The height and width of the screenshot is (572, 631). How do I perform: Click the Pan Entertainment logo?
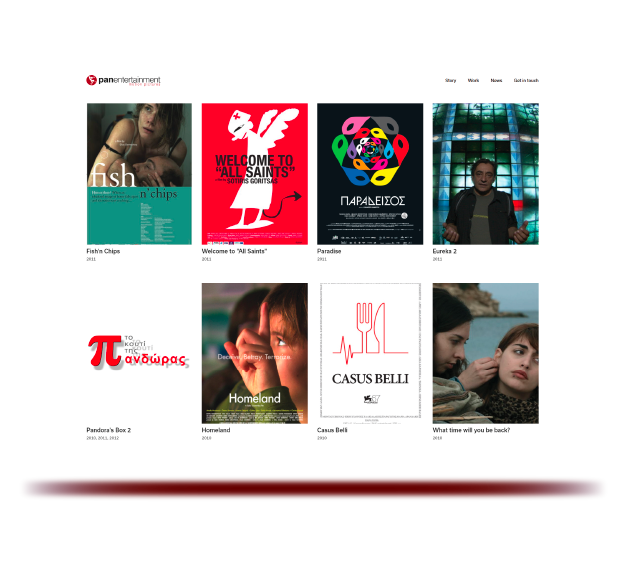[123, 80]
